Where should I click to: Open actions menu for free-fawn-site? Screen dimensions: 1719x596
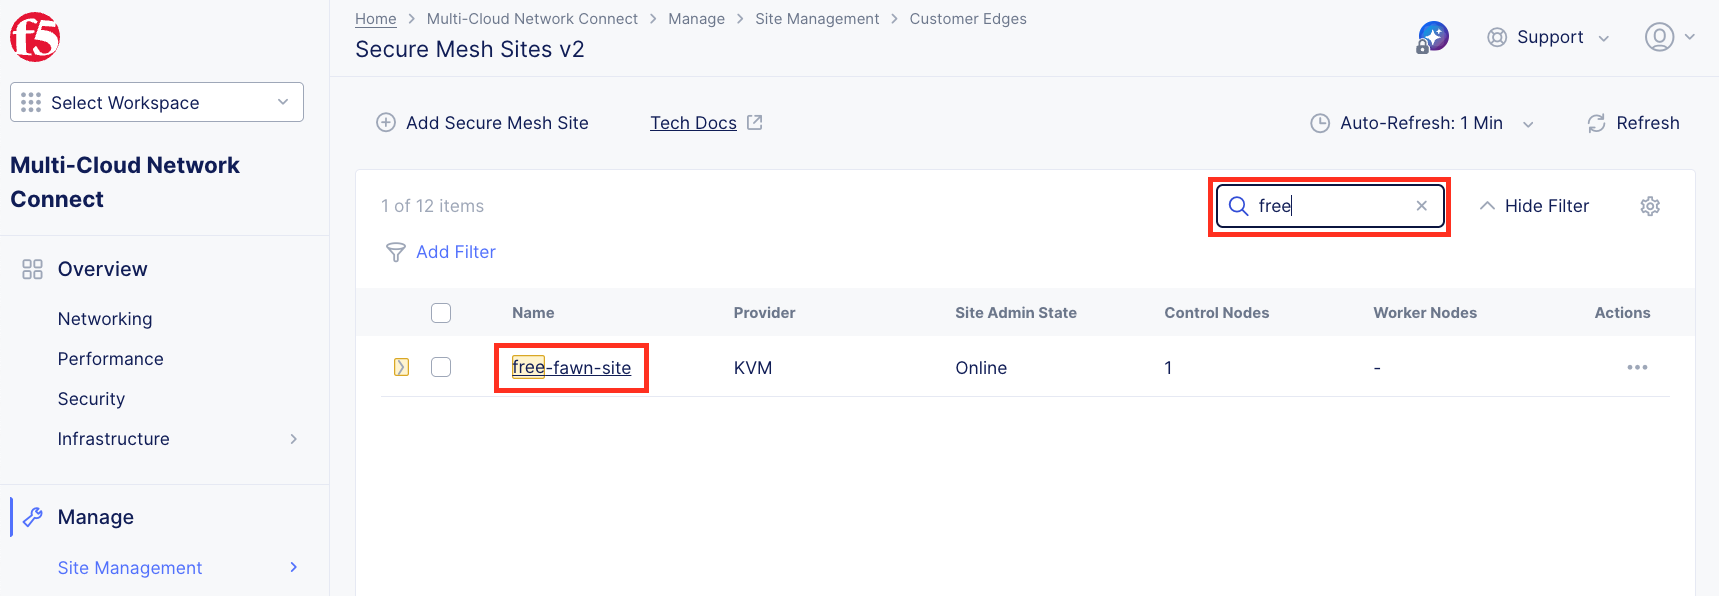1637,367
